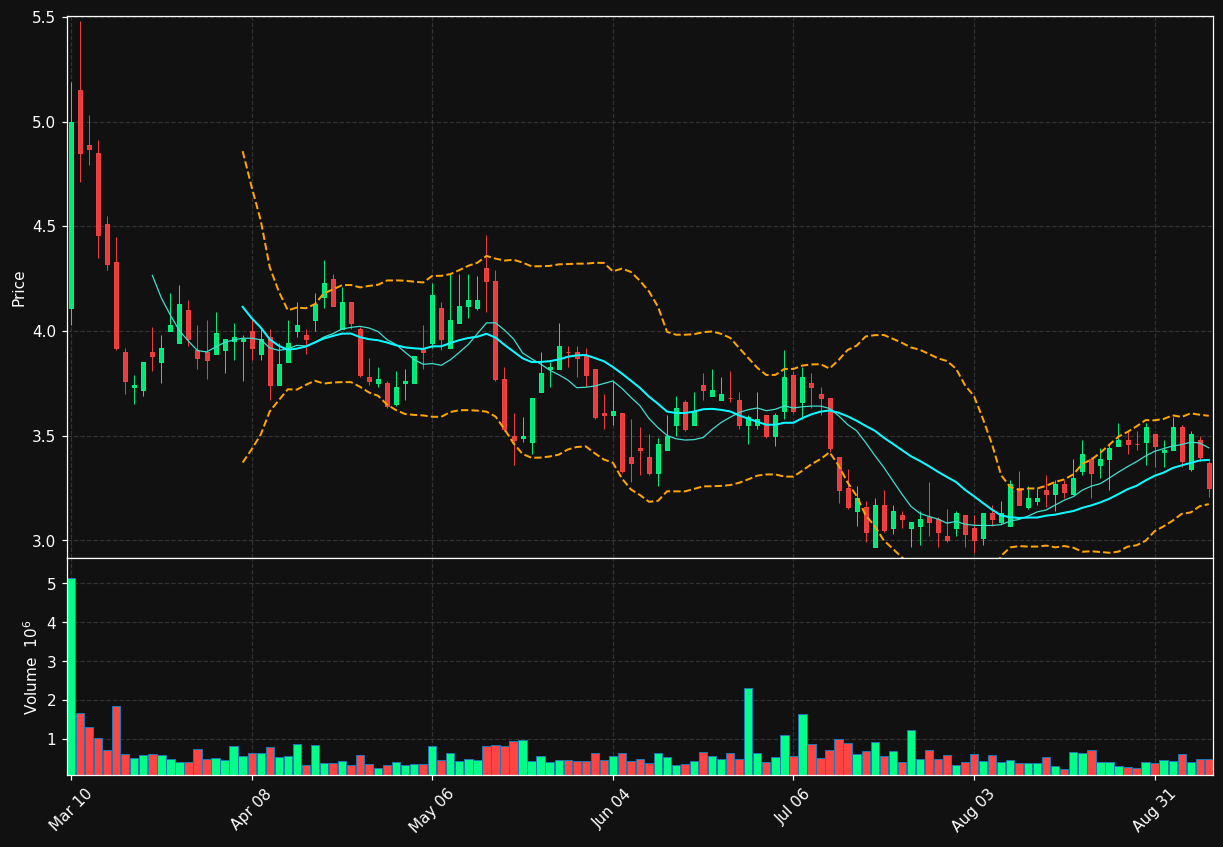Click the 'Price' axis title
The width and height of the screenshot is (1223, 847).
coord(19,288)
